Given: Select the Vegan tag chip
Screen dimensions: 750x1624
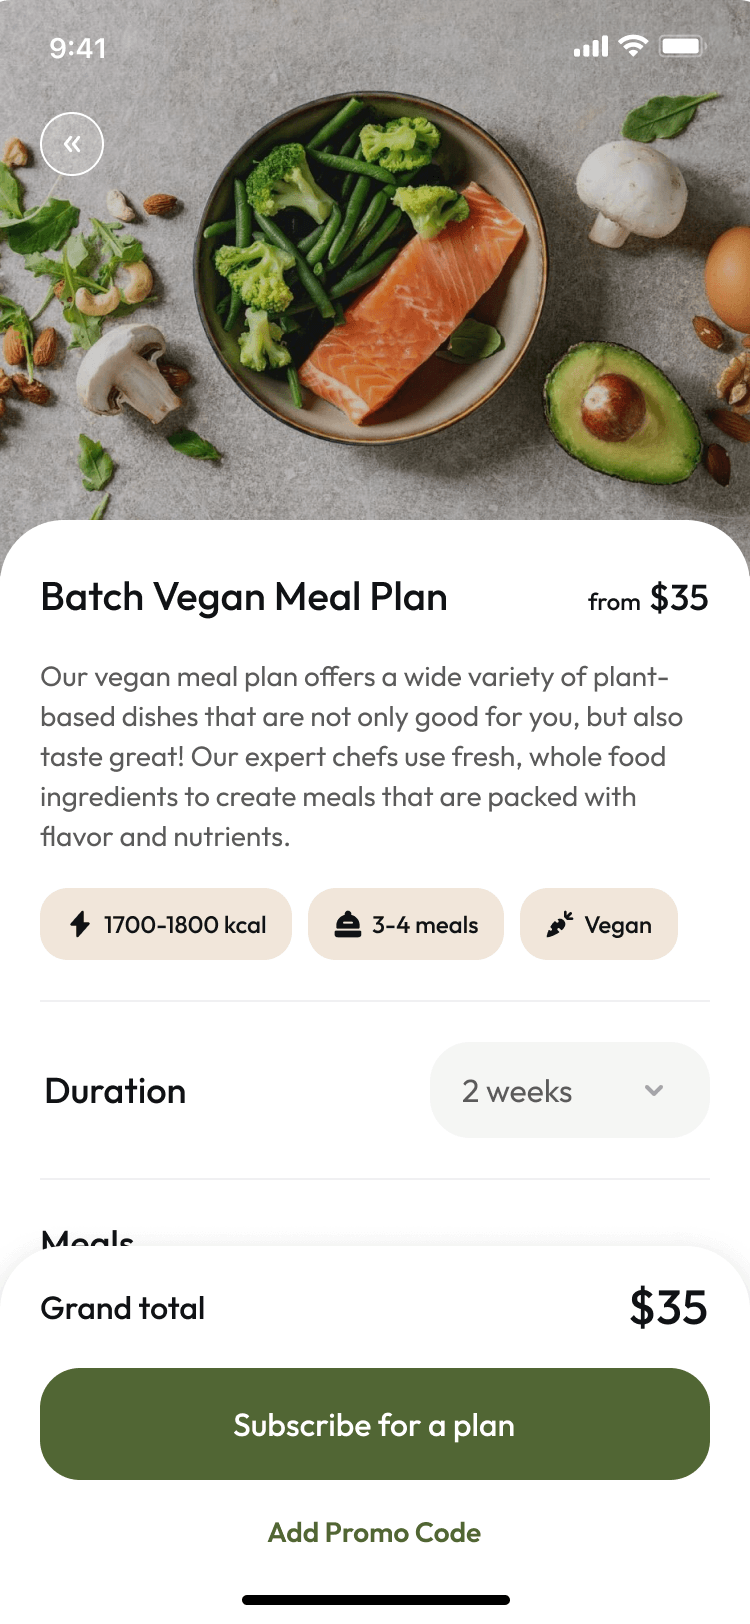Looking at the screenshot, I should [599, 924].
